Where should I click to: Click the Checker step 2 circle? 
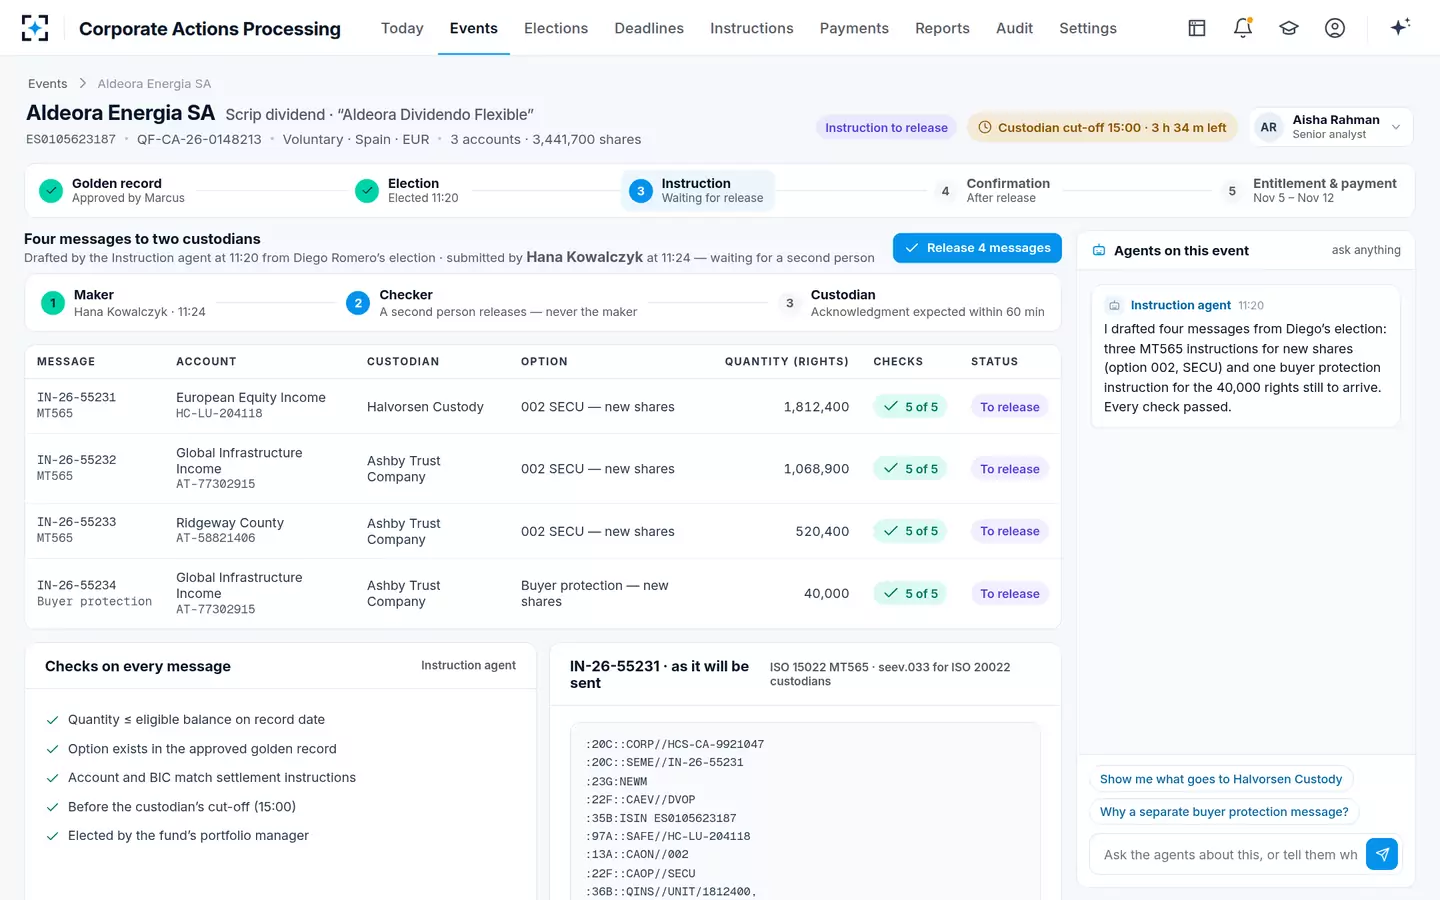(358, 303)
